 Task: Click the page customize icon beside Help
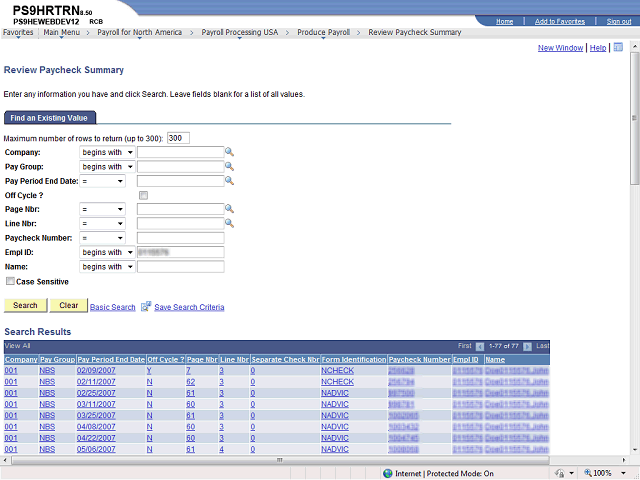pos(618,47)
